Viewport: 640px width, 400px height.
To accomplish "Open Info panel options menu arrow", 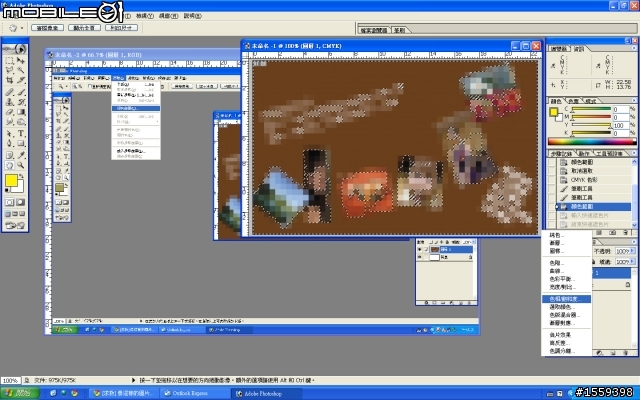I will point(634,48).
